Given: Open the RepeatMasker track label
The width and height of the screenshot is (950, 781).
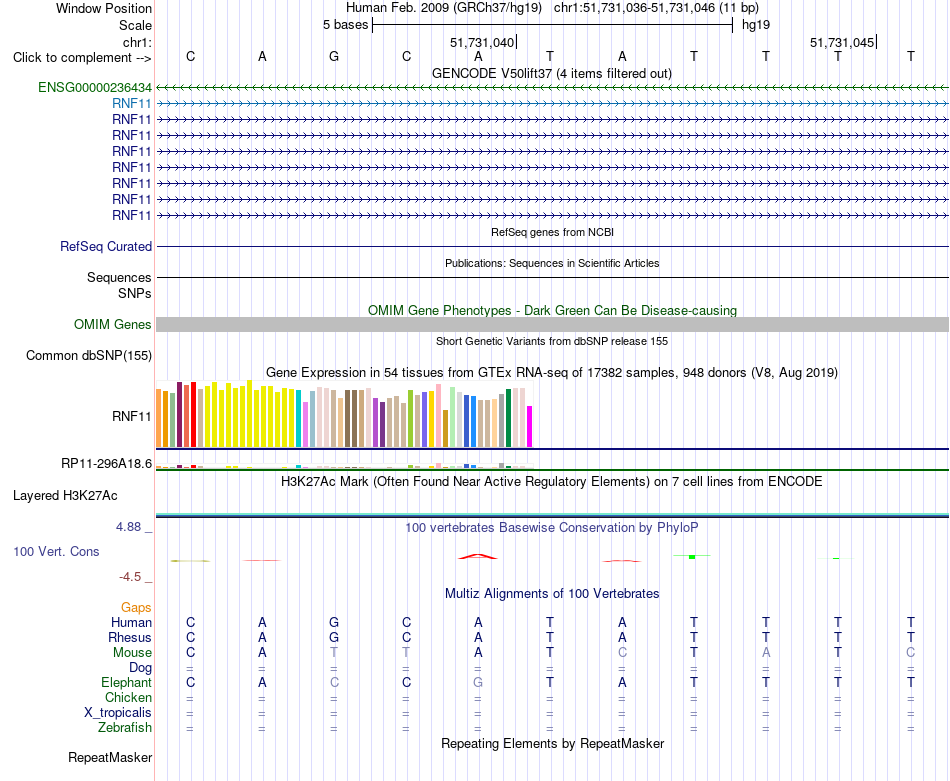Looking at the screenshot, I should tap(110, 757).
